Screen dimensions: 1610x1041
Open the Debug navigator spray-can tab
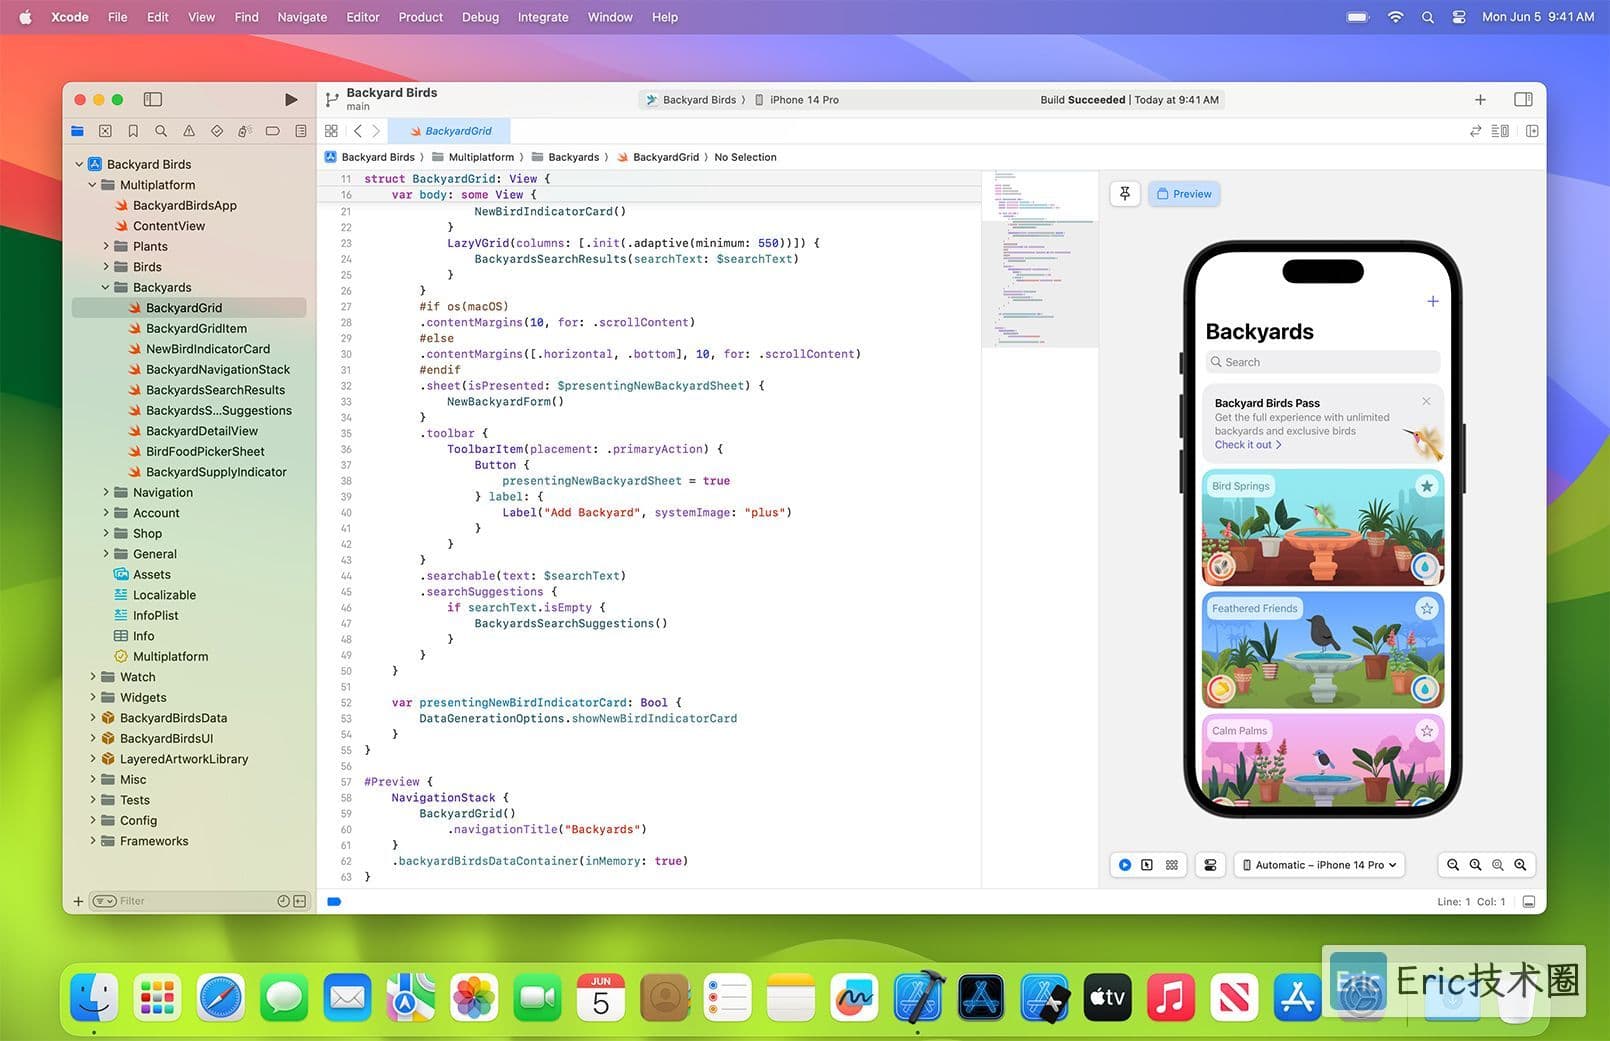point(244,131)
